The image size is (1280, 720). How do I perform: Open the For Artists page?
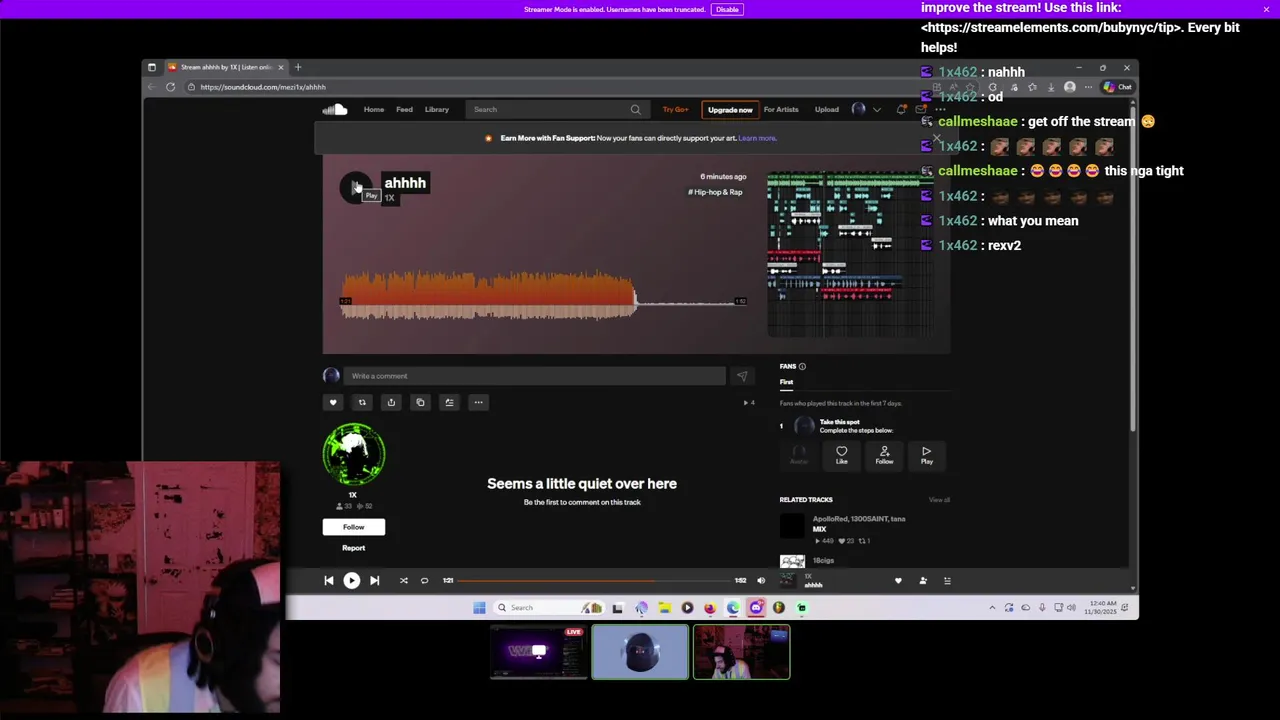click(x=781, y=110)
